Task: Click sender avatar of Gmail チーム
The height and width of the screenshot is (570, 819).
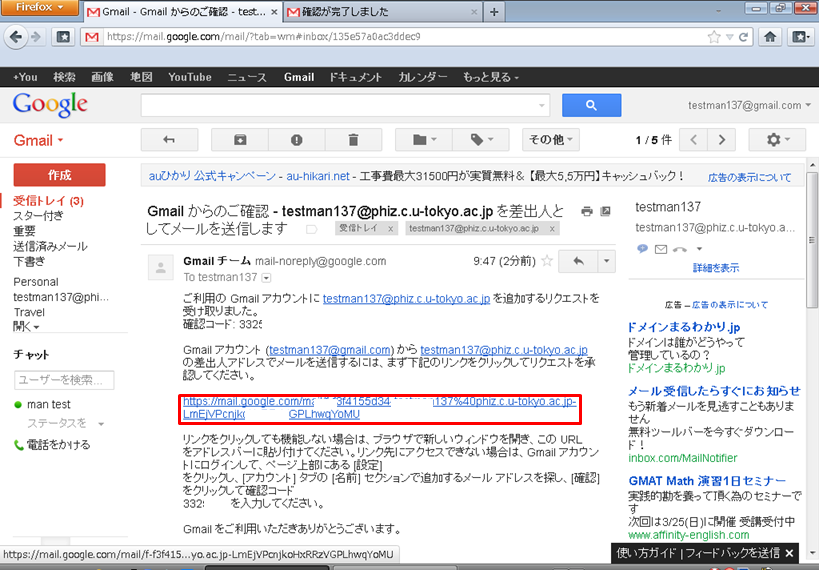Action: tap(161, 267)
